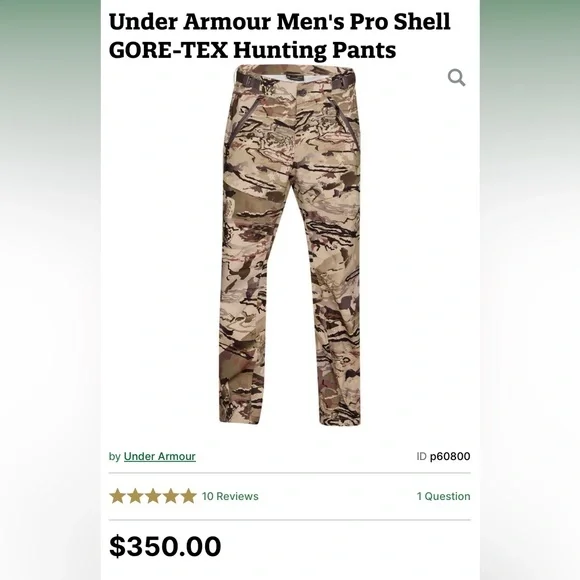Viewport: 580px width, 580px height.
Task: Click the "by" label before brand
Action: (x=115, y=456)
